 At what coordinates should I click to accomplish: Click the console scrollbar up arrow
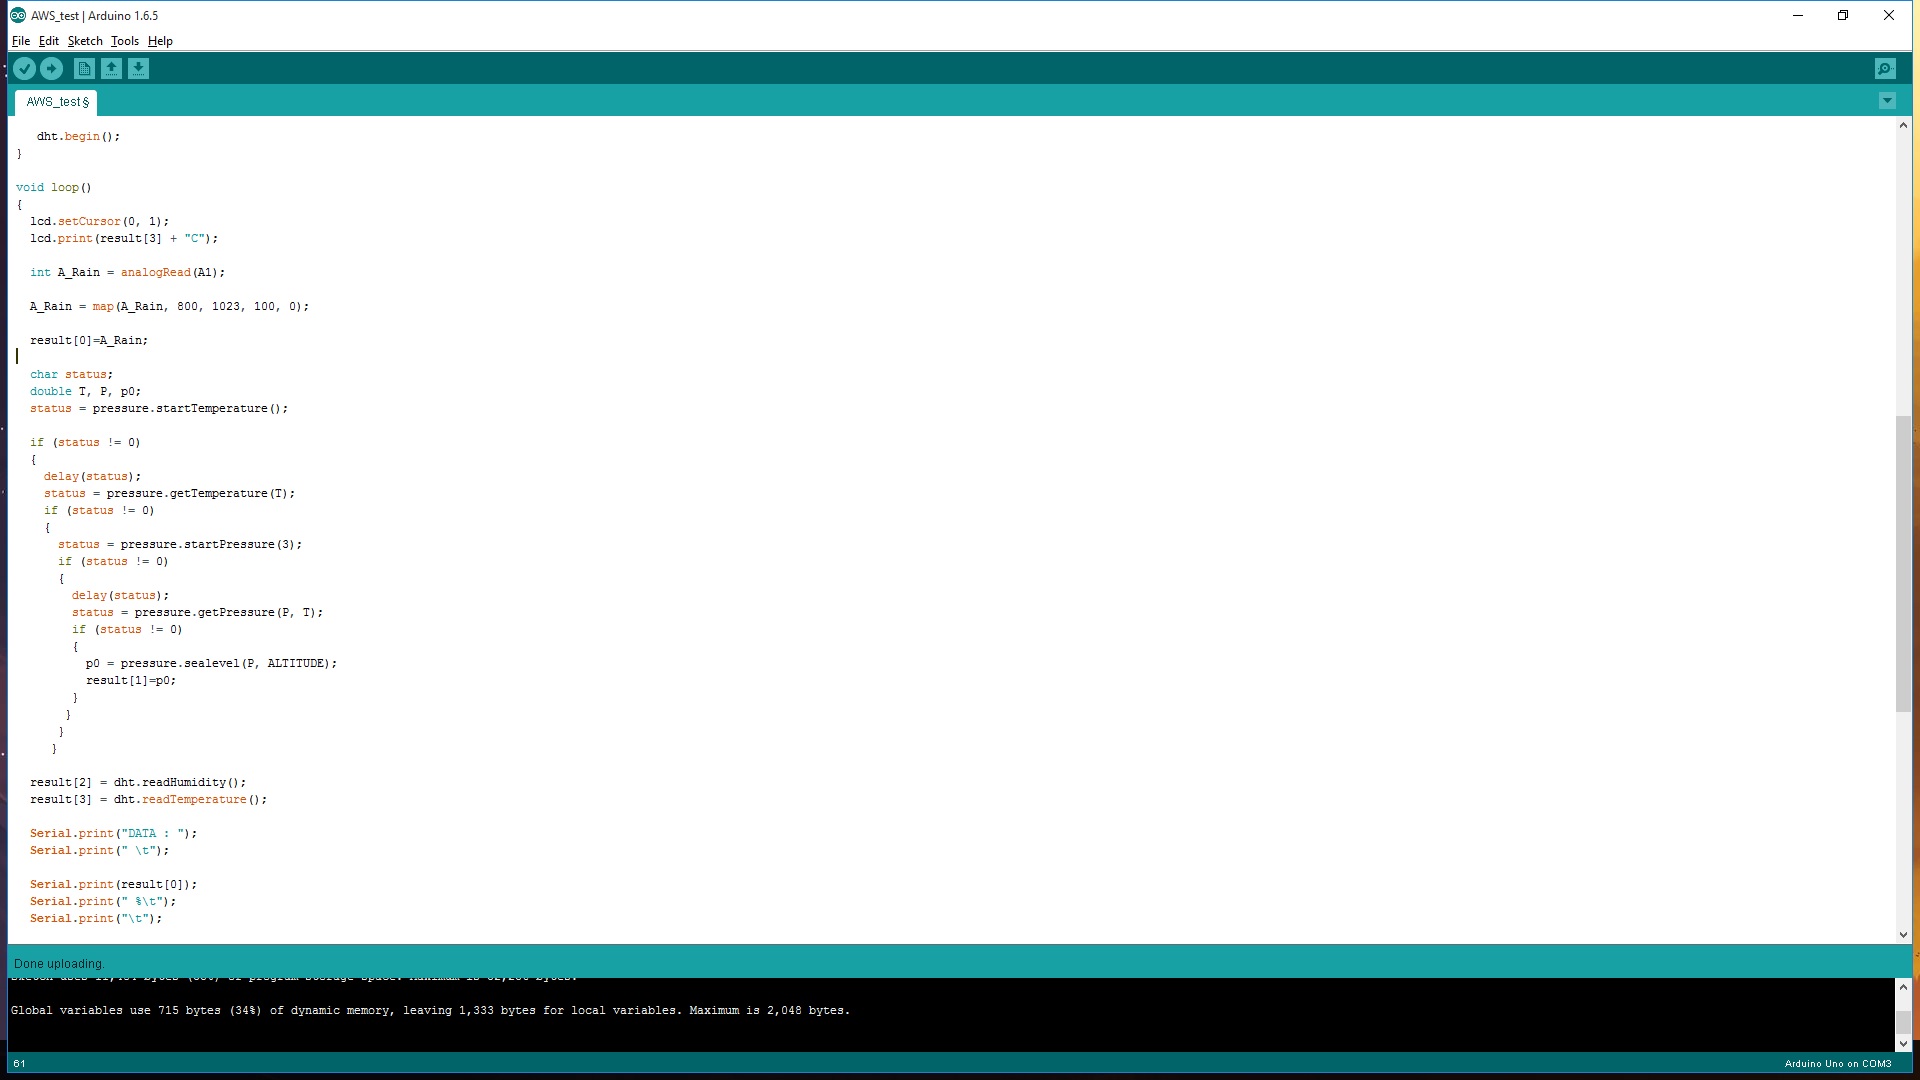tap(1903, 987)
